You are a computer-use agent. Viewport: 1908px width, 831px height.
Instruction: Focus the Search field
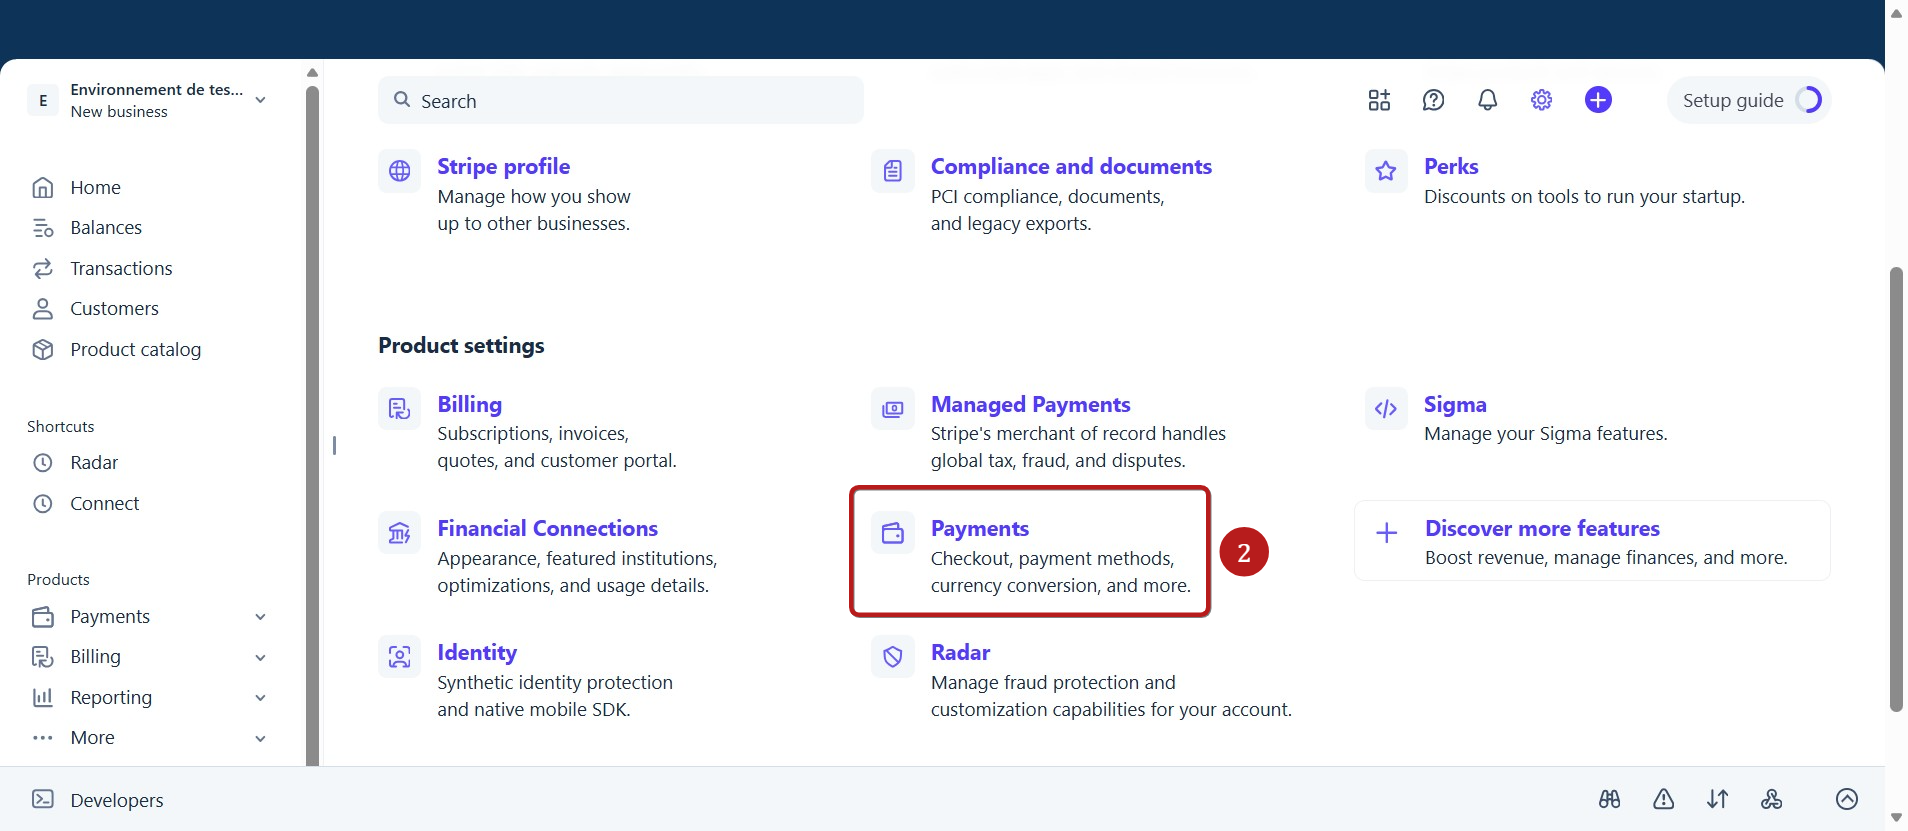click(x=621, y=100)
